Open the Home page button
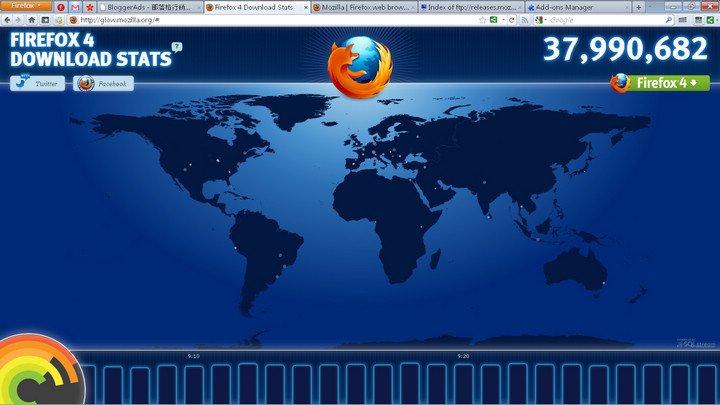The width and height of the screenshot is (720, 405). pos(31,20)
